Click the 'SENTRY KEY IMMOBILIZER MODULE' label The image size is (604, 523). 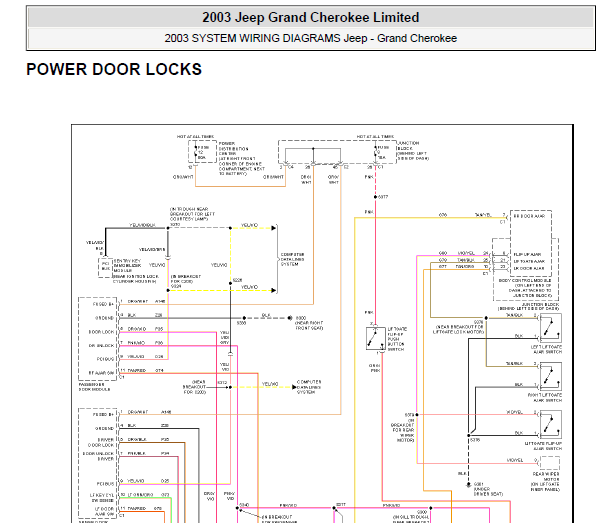point(128,266)
